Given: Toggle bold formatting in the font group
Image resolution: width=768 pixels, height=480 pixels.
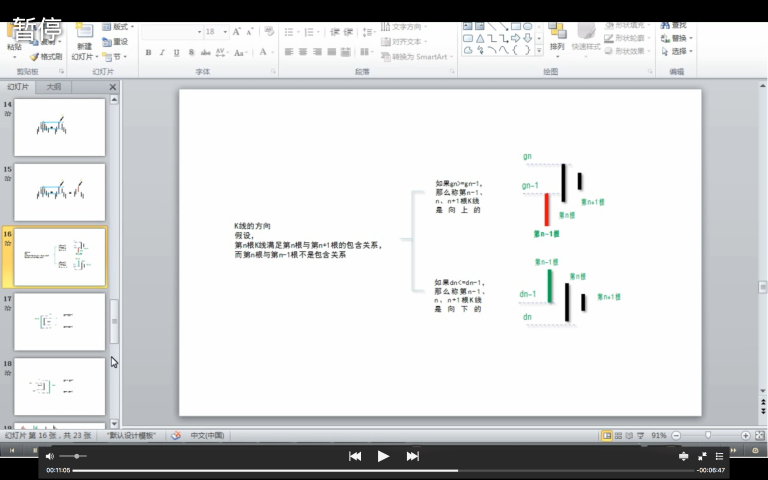Looking at the screenshot, I should point(148,53).
